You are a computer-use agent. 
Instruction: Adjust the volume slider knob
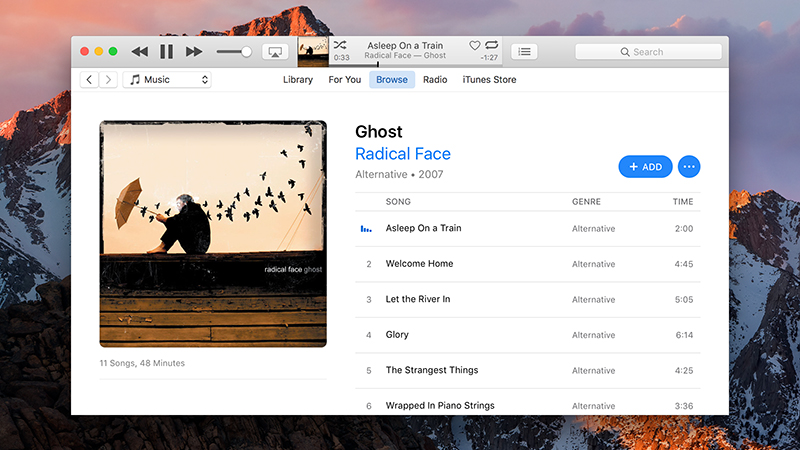click(x=246, y=52)
